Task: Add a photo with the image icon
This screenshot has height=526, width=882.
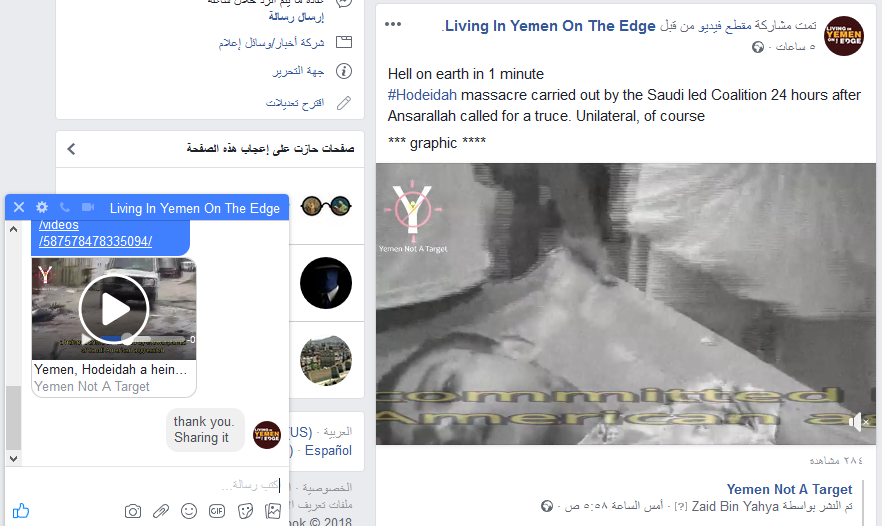Action: [273, 511]
